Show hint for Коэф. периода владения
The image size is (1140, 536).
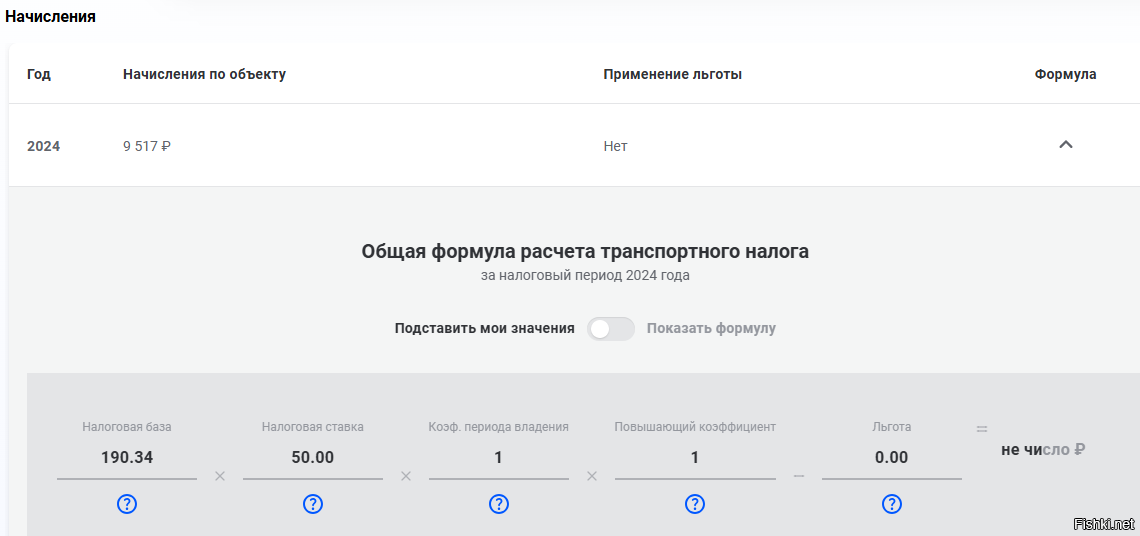click(499, 504)
